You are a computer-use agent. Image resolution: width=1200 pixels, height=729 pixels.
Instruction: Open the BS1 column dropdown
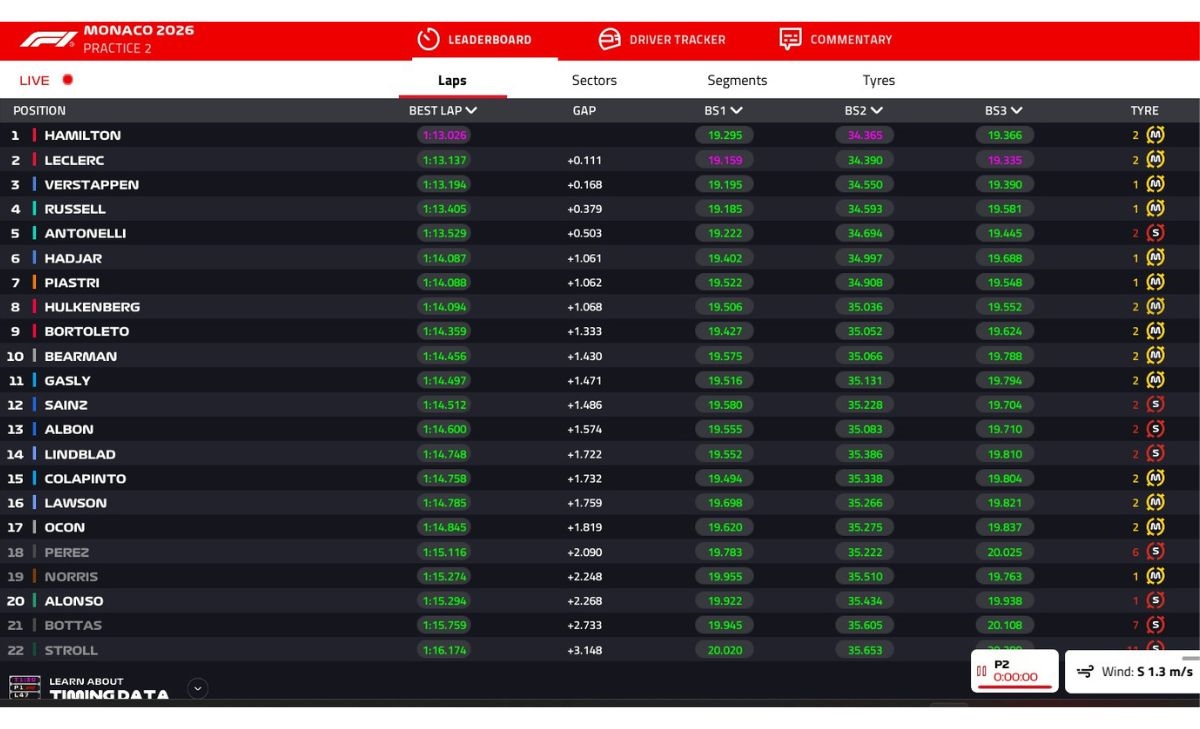point(737,111)
